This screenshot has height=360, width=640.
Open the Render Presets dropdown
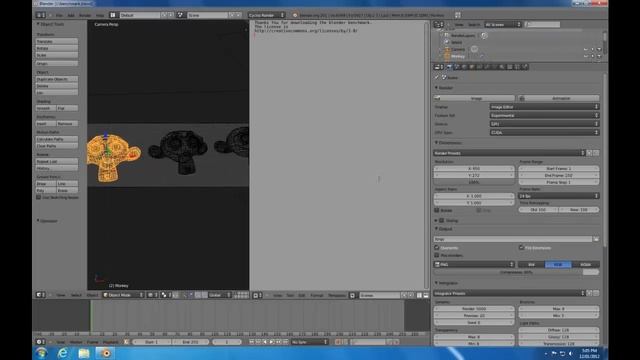pos(509,153)
